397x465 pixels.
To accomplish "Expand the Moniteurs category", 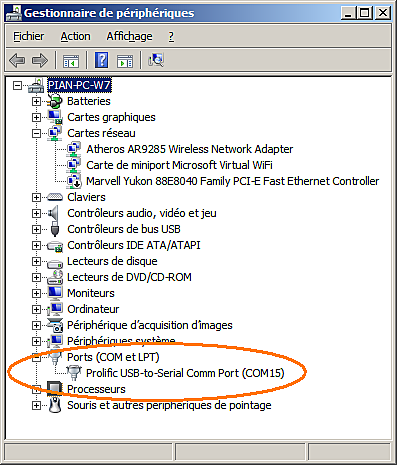I will coord(36,293).
